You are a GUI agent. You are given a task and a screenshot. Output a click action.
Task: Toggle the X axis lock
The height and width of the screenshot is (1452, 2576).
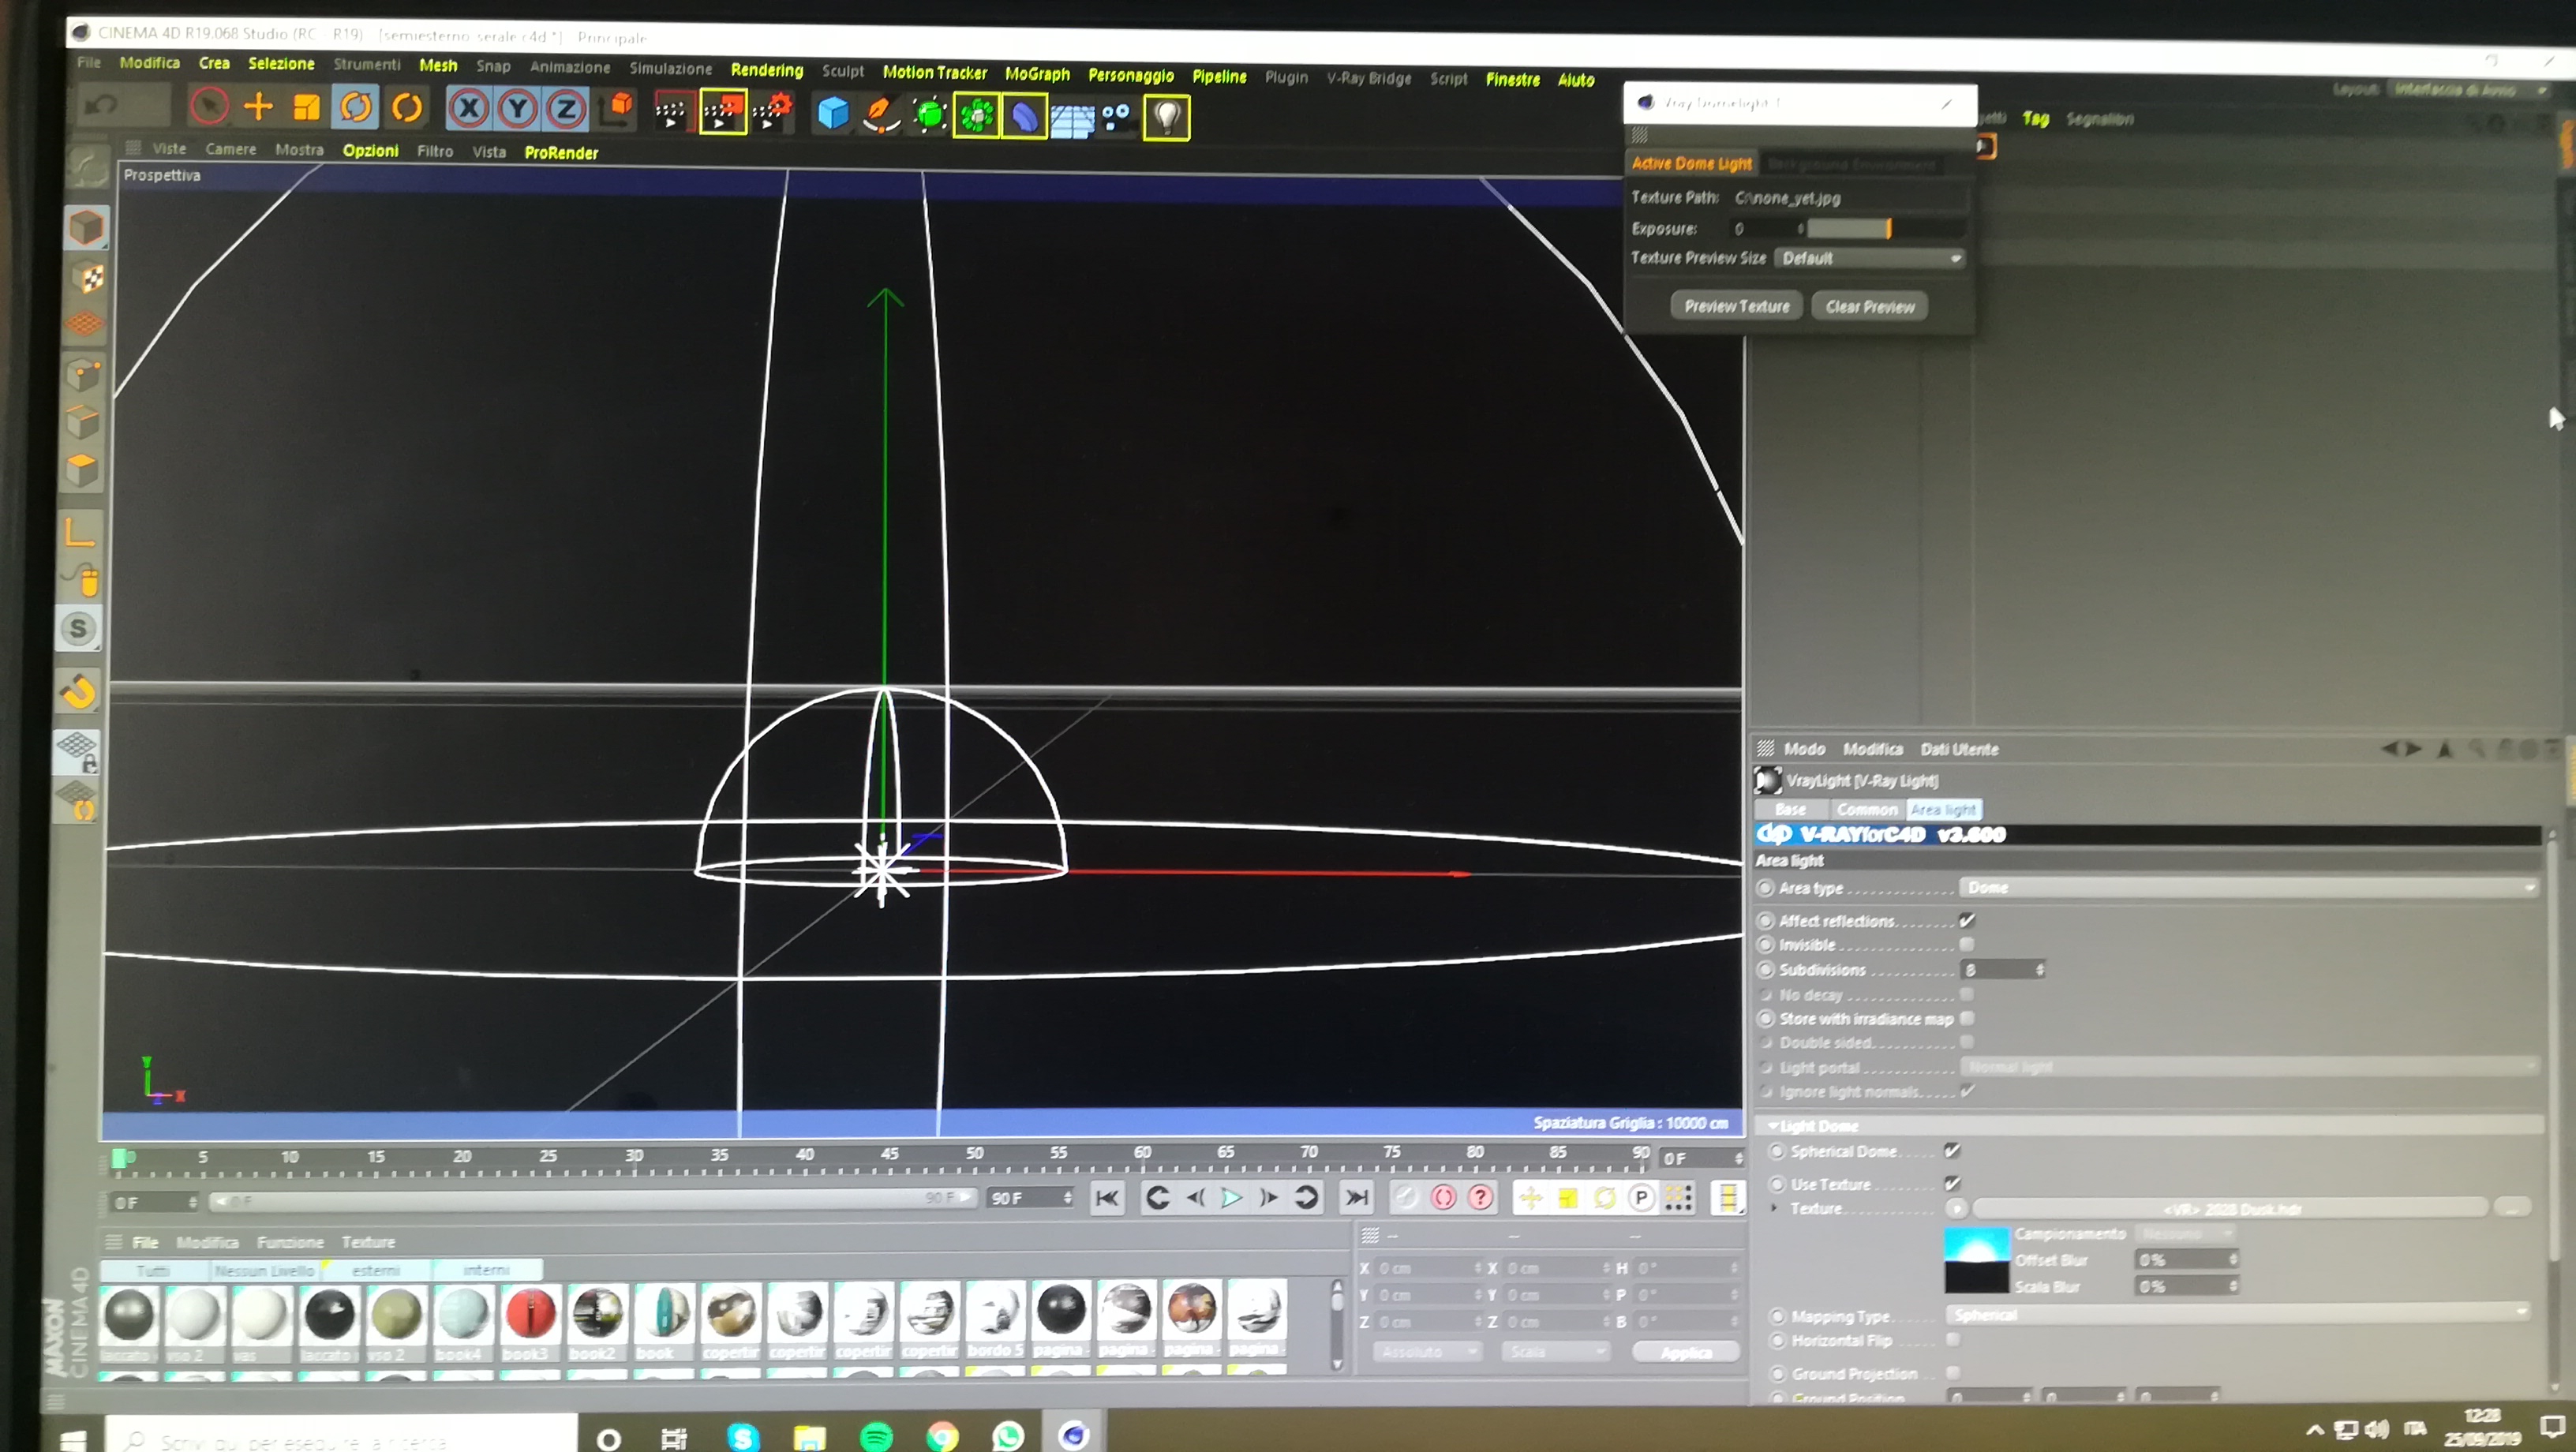click(x=468, y=109)
